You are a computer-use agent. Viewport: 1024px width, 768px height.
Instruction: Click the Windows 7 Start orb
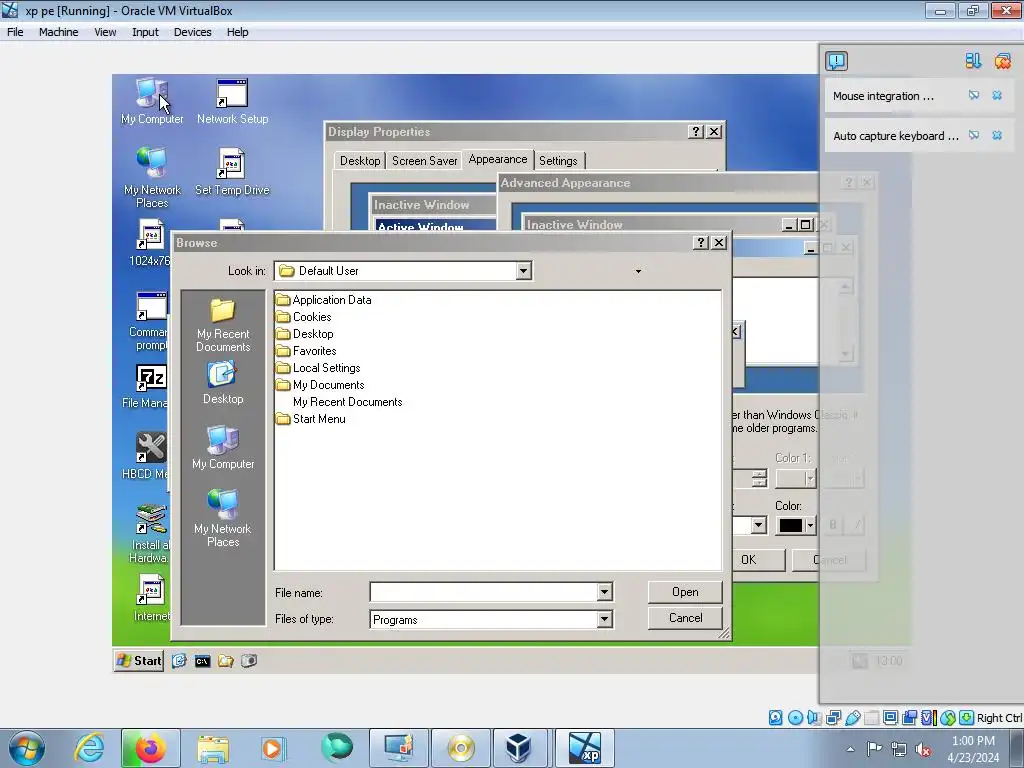click(x=27, y=748)
